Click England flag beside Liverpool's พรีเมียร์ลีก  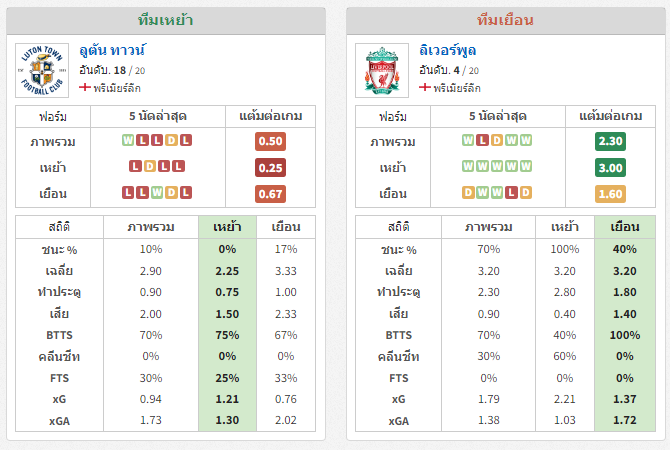[x=425, y=88]
